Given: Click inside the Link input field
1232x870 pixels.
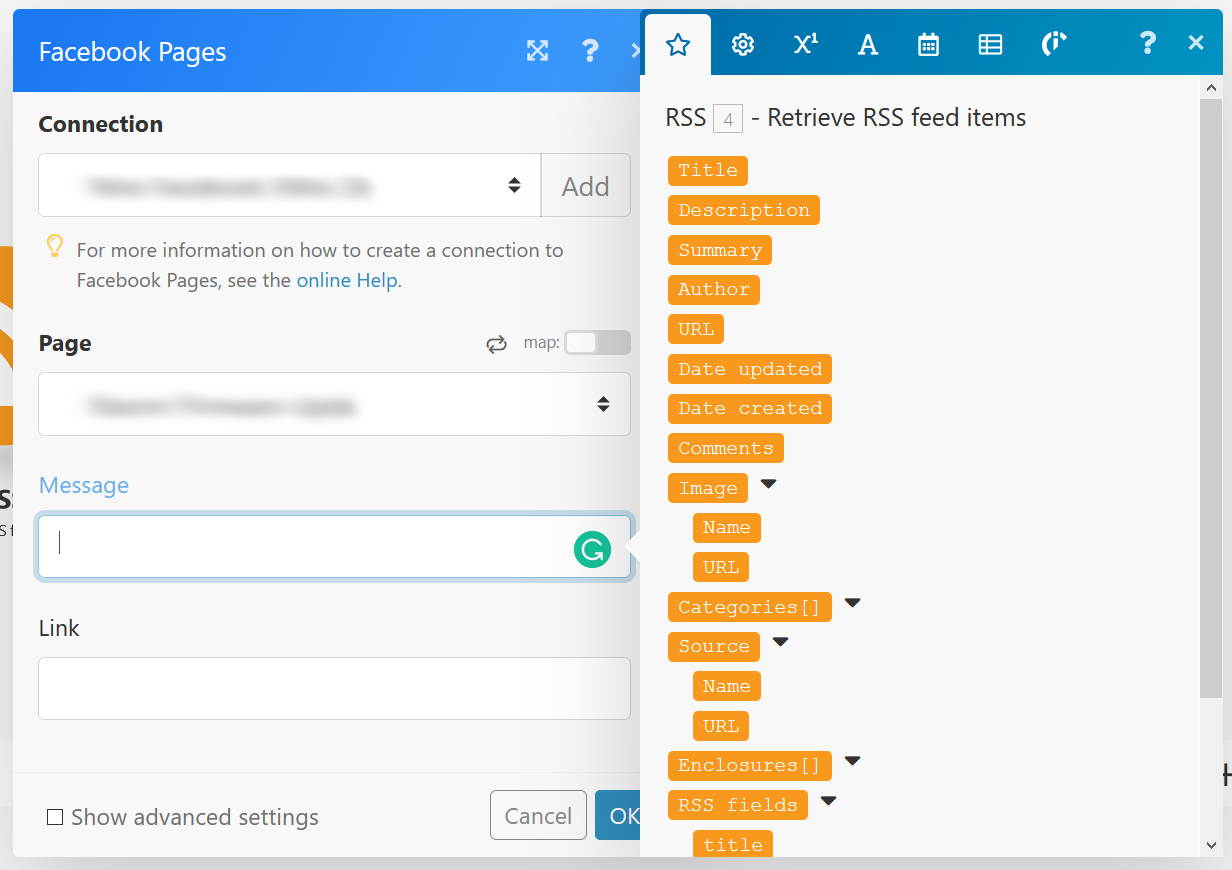Looking at the screenshot, I should [334, 688].
